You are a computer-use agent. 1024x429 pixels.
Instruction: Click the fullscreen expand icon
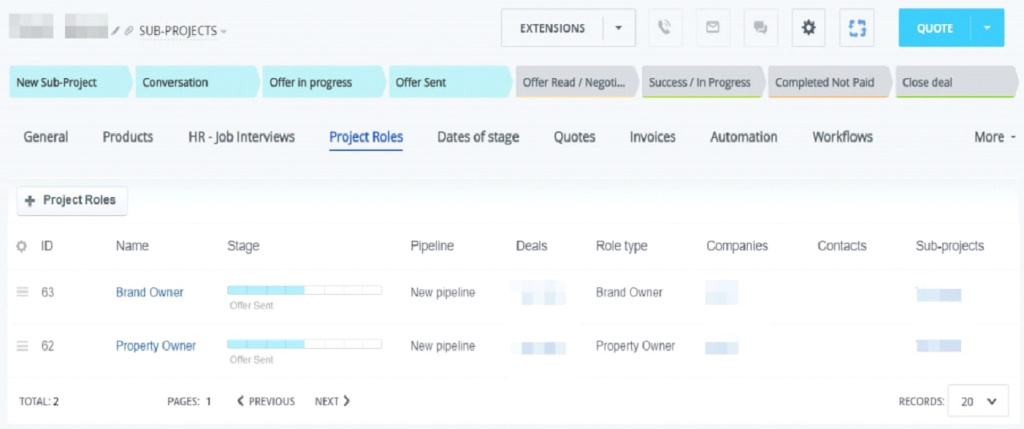(x=856, y=28)
